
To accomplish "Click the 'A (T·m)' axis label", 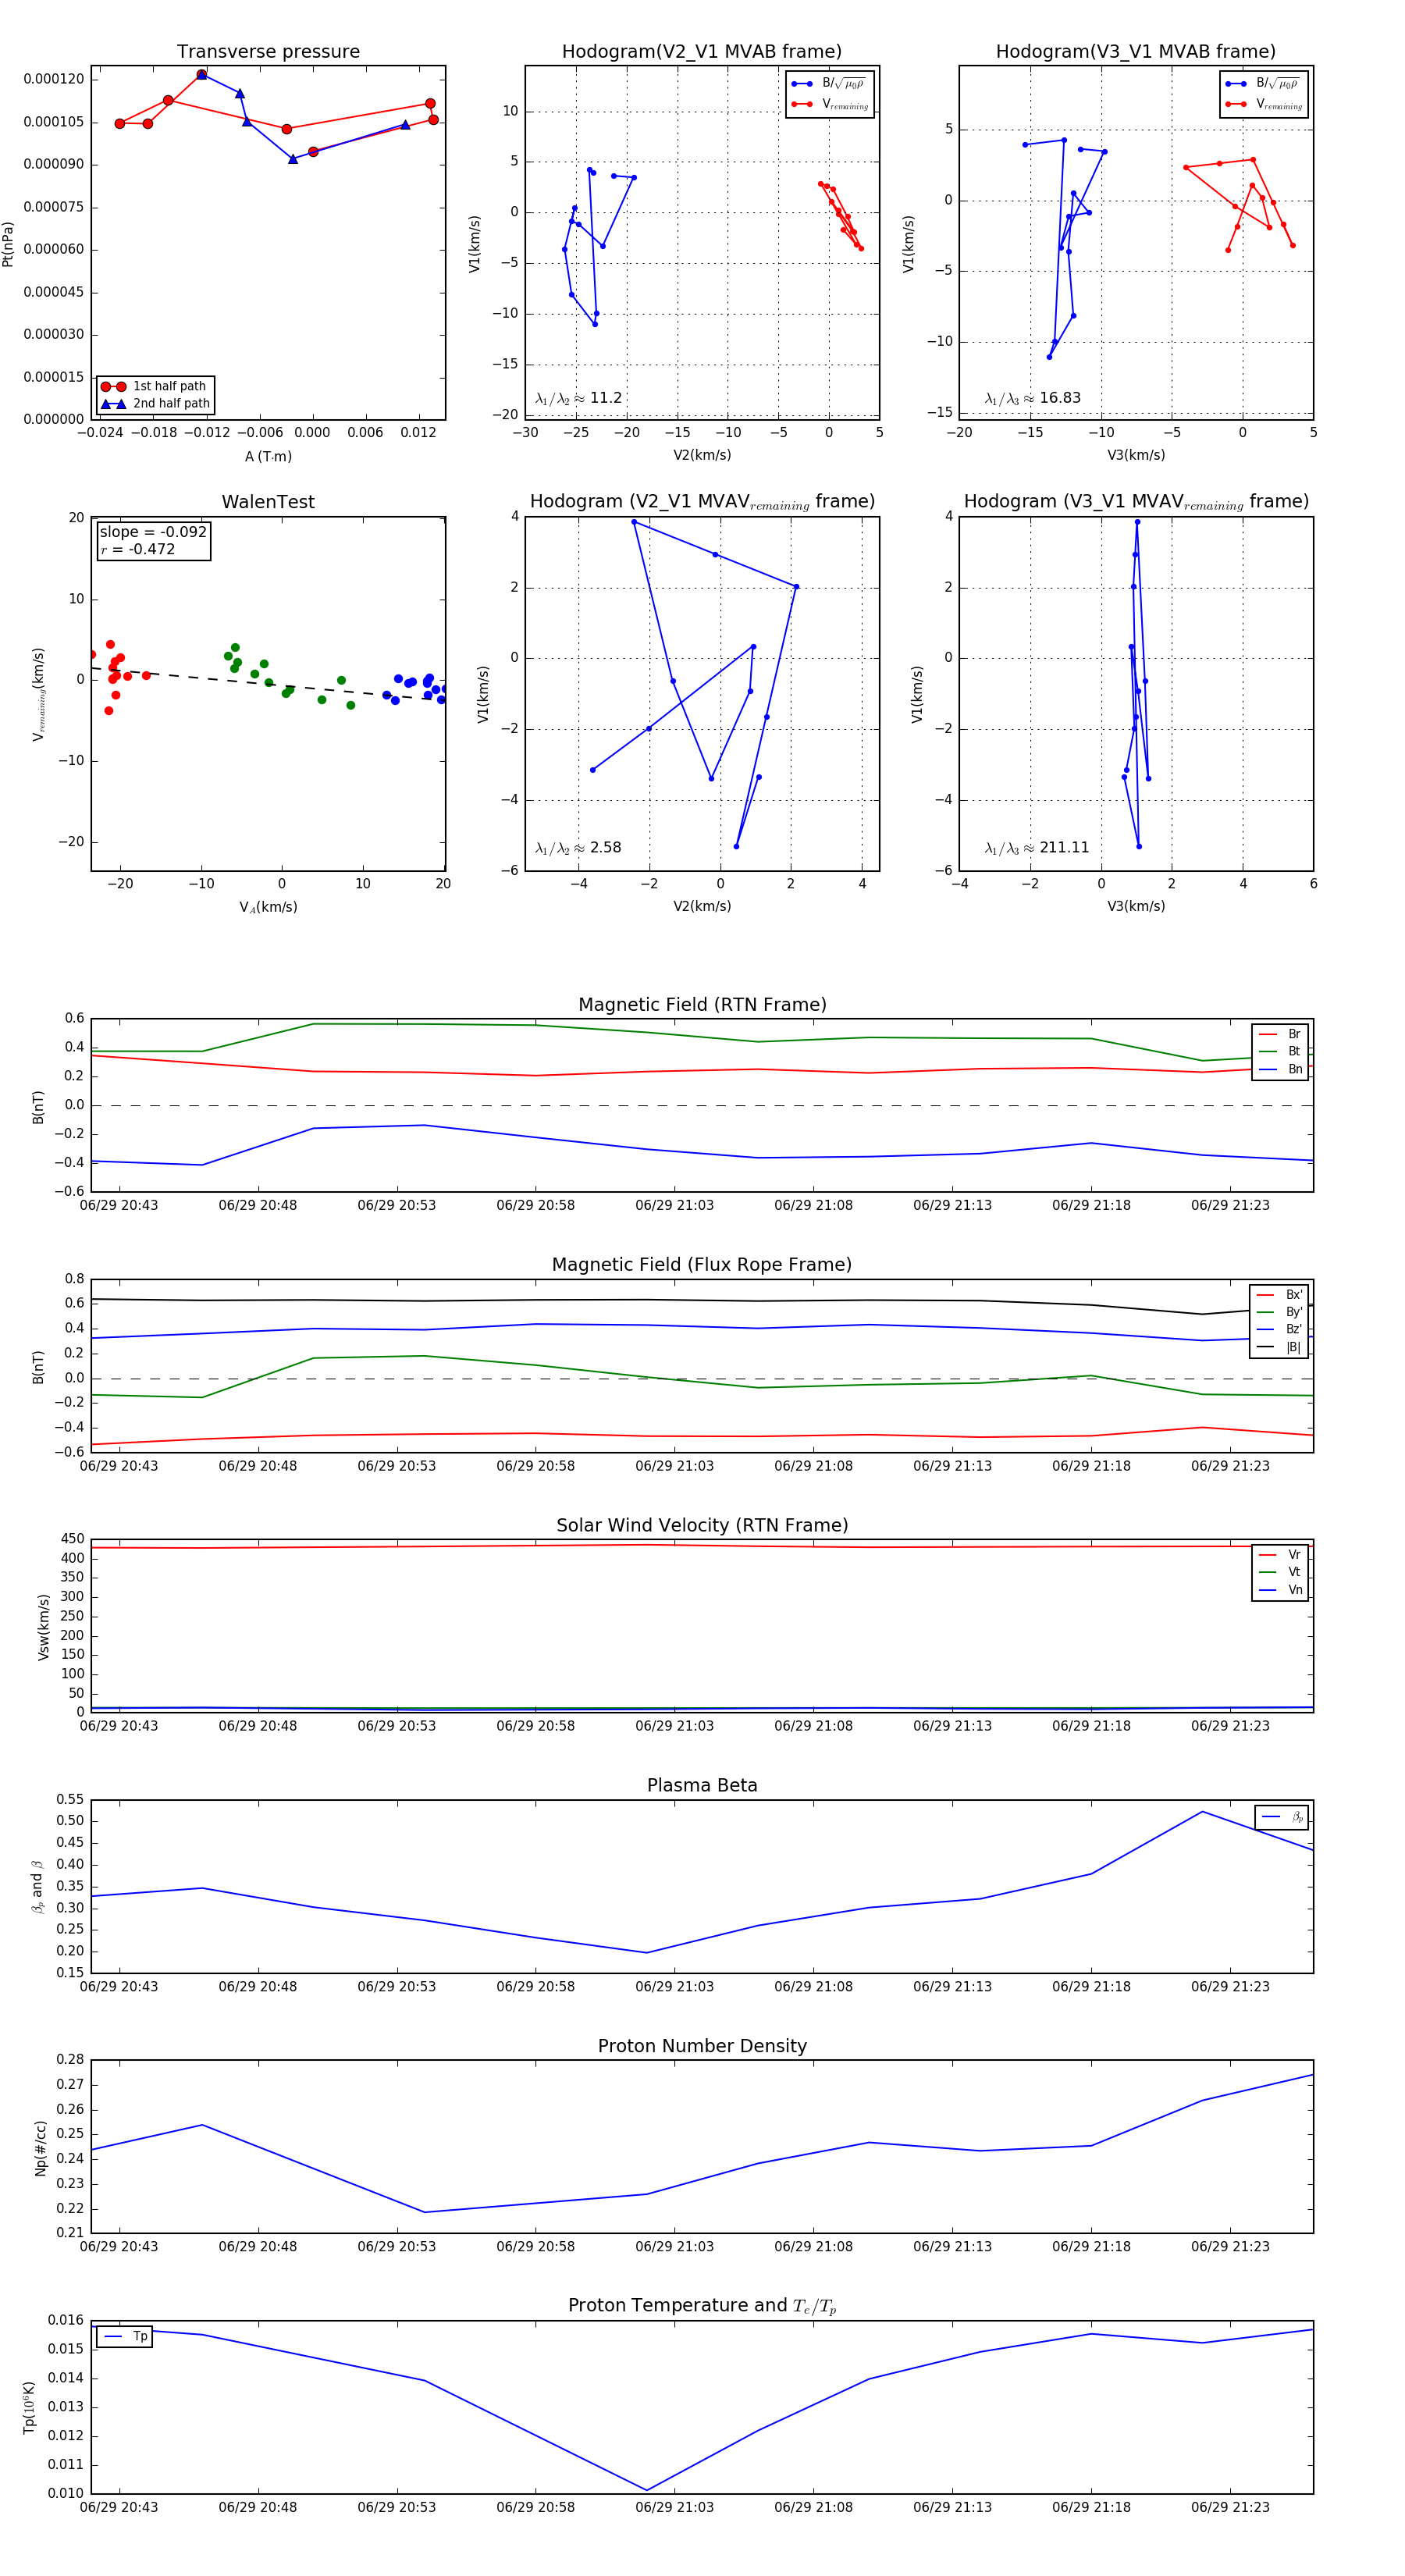I will coord(268,457).
